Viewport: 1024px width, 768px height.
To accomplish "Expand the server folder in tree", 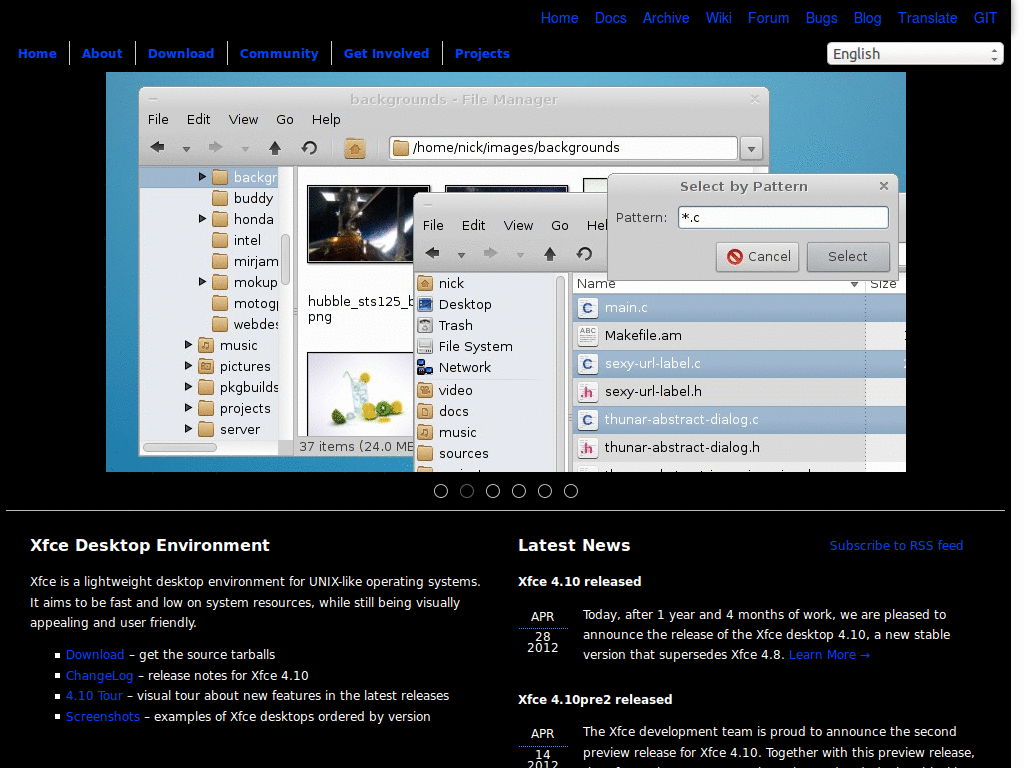I will coord(189,428).
